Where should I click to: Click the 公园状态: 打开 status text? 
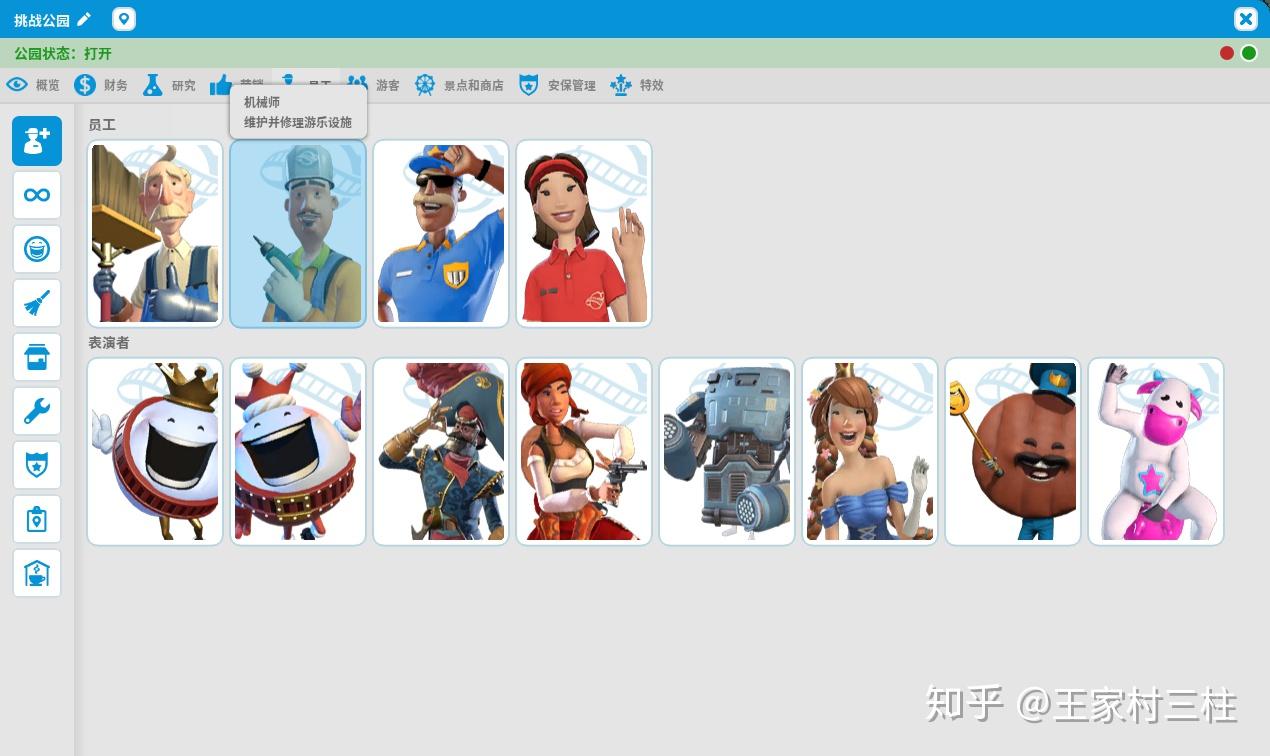tap(63, 53)
